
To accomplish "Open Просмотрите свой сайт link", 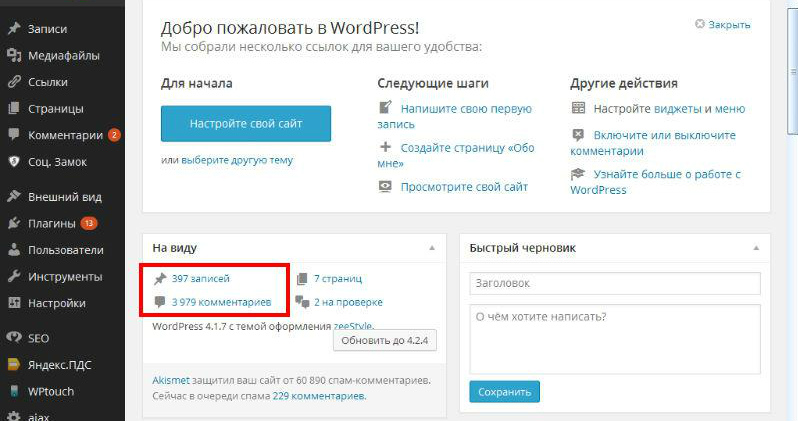I will point(464,187).
